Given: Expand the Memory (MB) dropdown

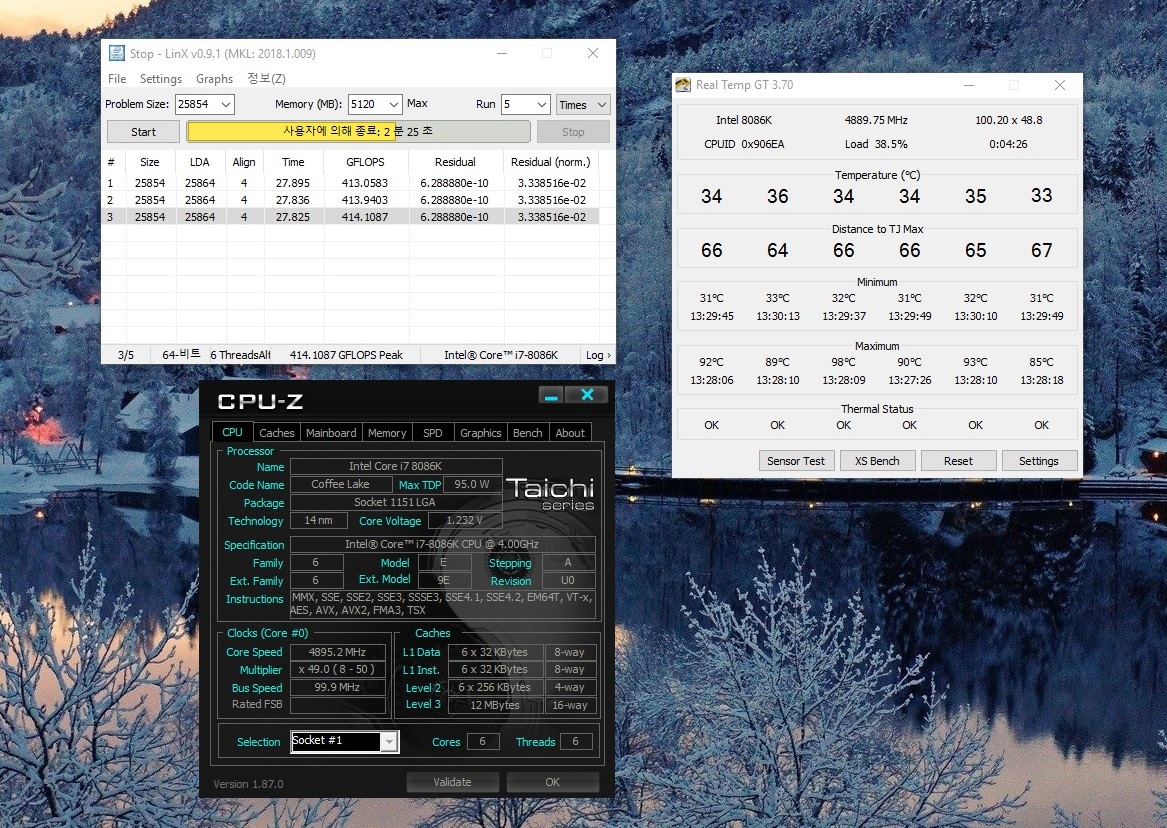Looking at the screenshot, I should click(394, 105).
